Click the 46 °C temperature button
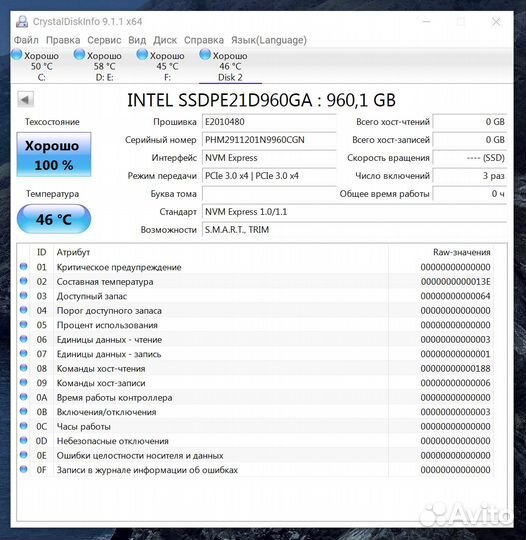Image resolution: width=526 pixels, height=540 pixels. pyautogui.click(x=54, y=219)
